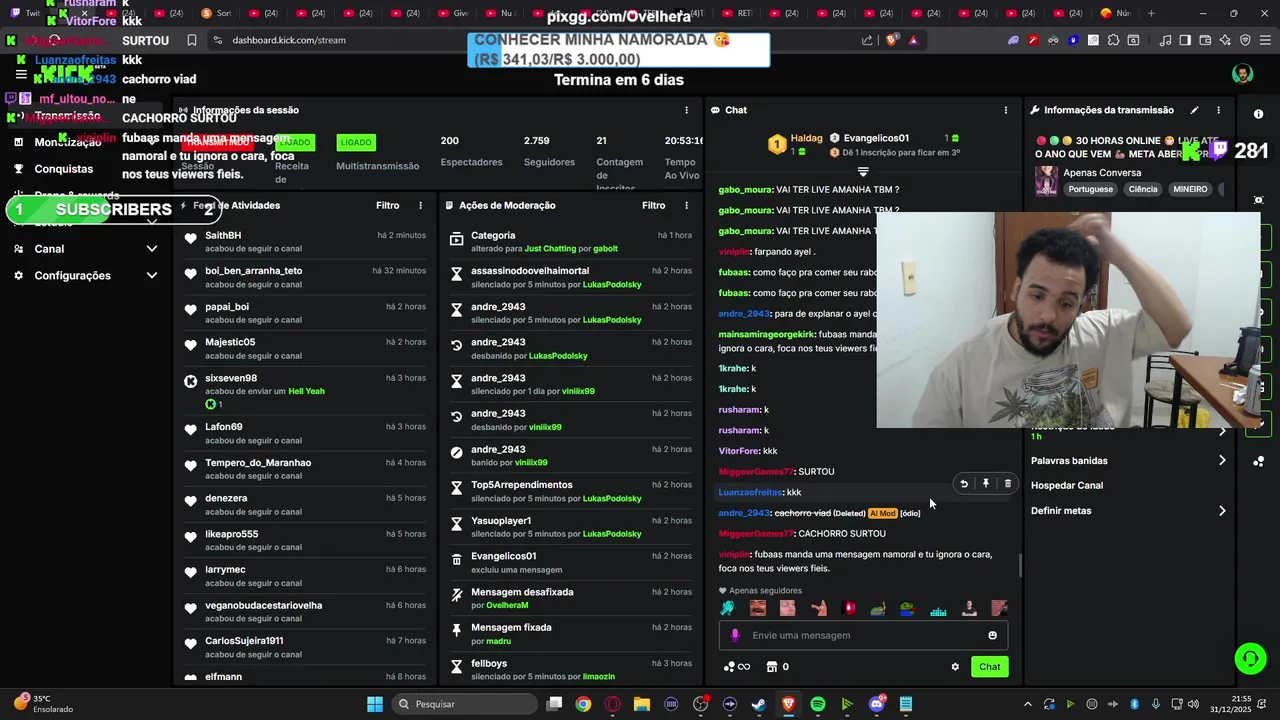
Task: Open Hospedar Canal option
Action: pos(1067,485)
